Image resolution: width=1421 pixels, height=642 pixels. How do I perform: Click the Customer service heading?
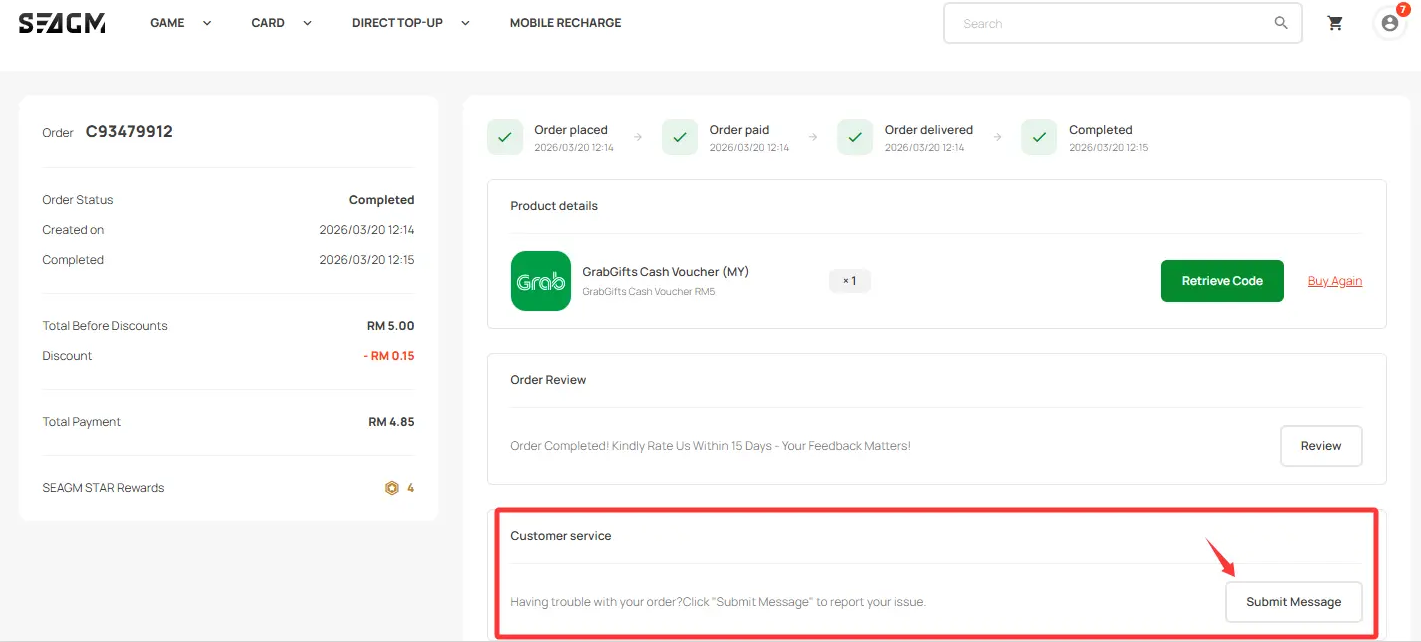[561, 536]
